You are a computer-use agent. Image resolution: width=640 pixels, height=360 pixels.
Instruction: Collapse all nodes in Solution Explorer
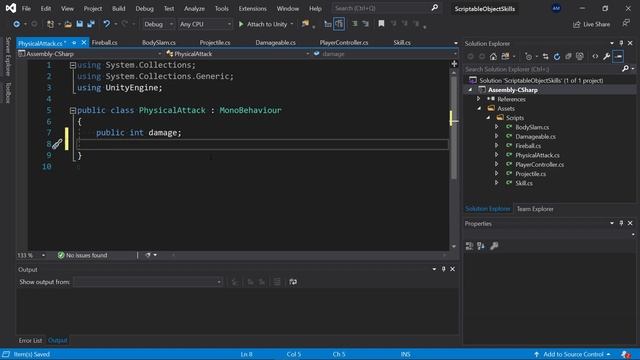click(568, 56)
